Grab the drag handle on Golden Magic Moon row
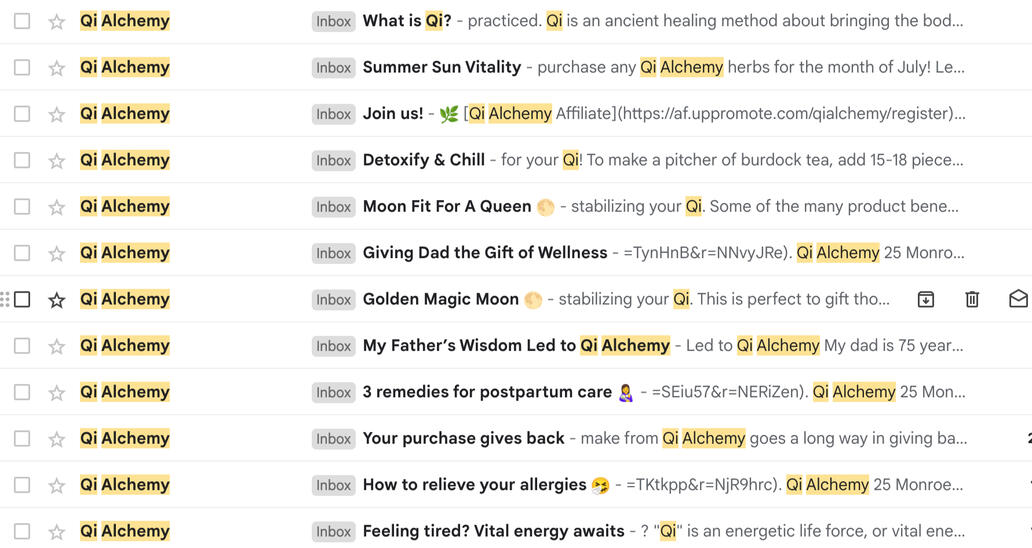 5,299
